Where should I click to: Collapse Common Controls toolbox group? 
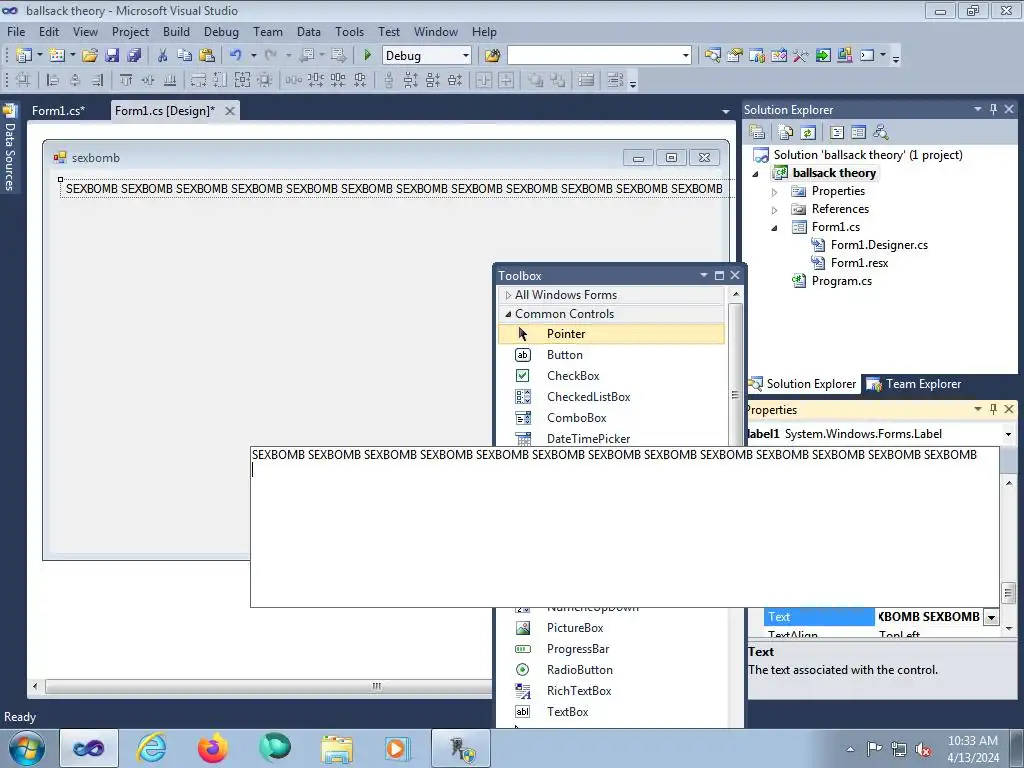click(x=508, y=314)
